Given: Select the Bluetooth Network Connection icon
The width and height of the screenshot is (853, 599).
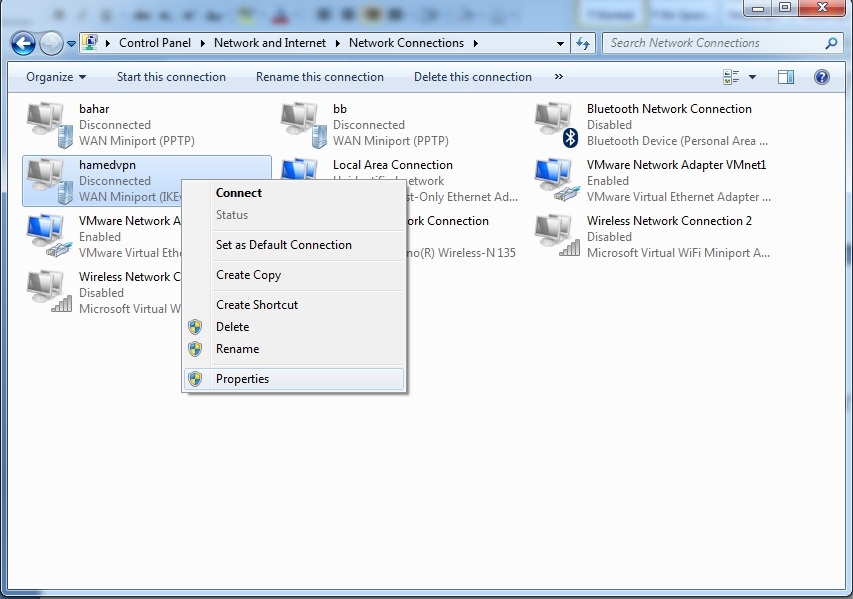Looking at the screenshot, I should 556,125.
